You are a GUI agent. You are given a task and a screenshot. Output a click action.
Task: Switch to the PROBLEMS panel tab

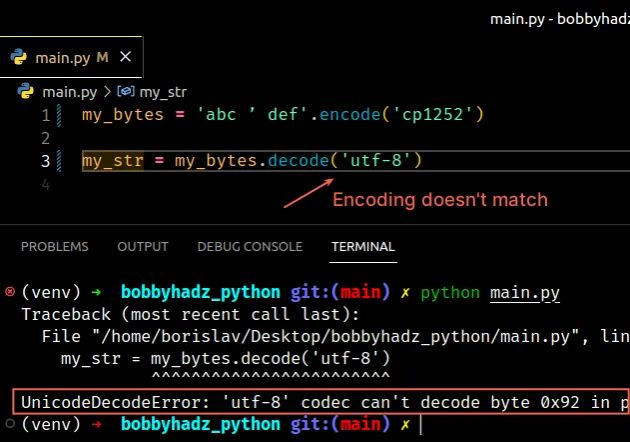[x=55, y=246]
